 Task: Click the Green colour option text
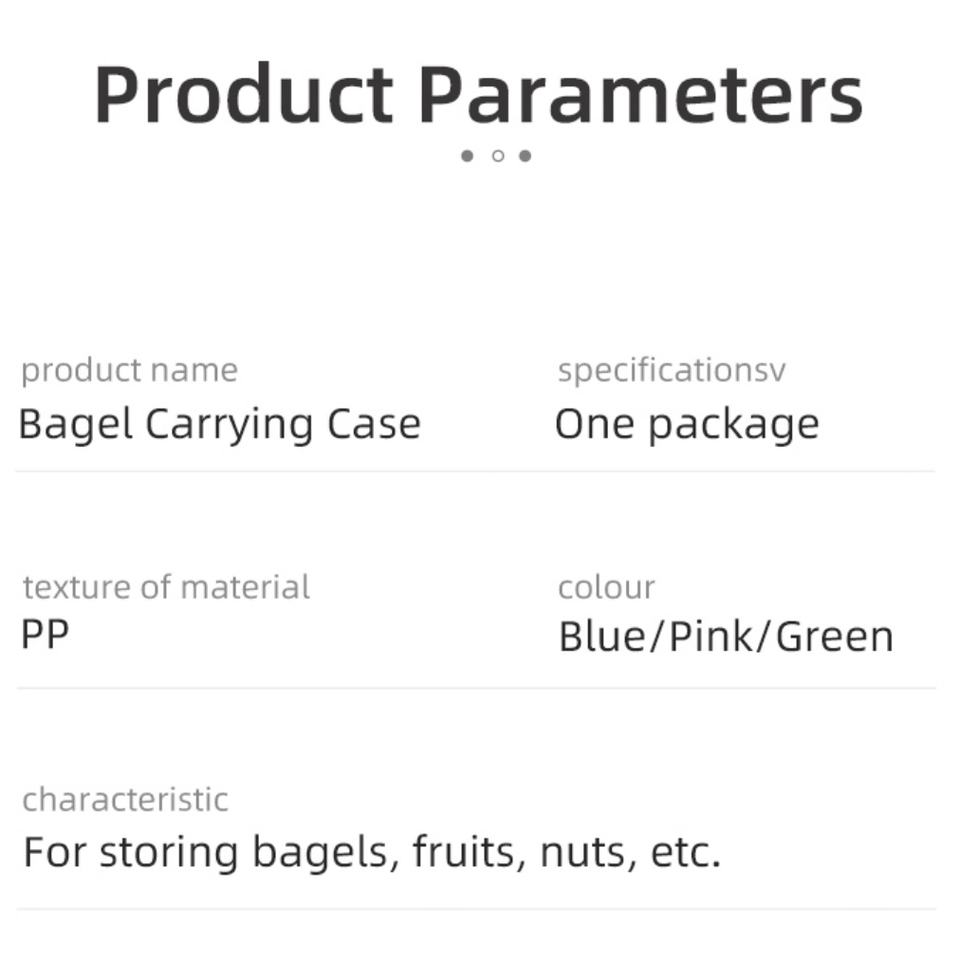point(835,636)
